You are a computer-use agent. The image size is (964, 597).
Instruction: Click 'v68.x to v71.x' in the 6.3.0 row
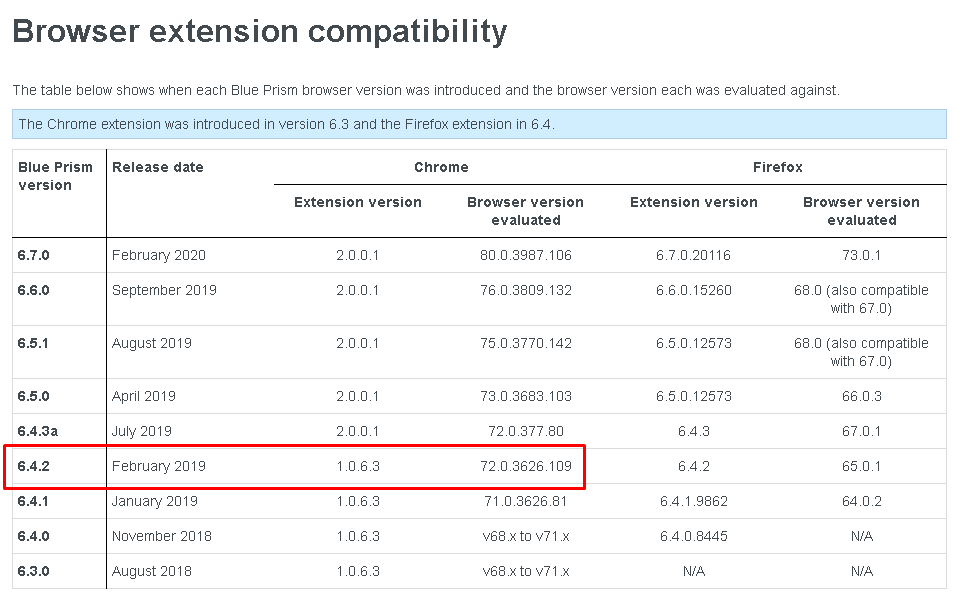[526, 571]
